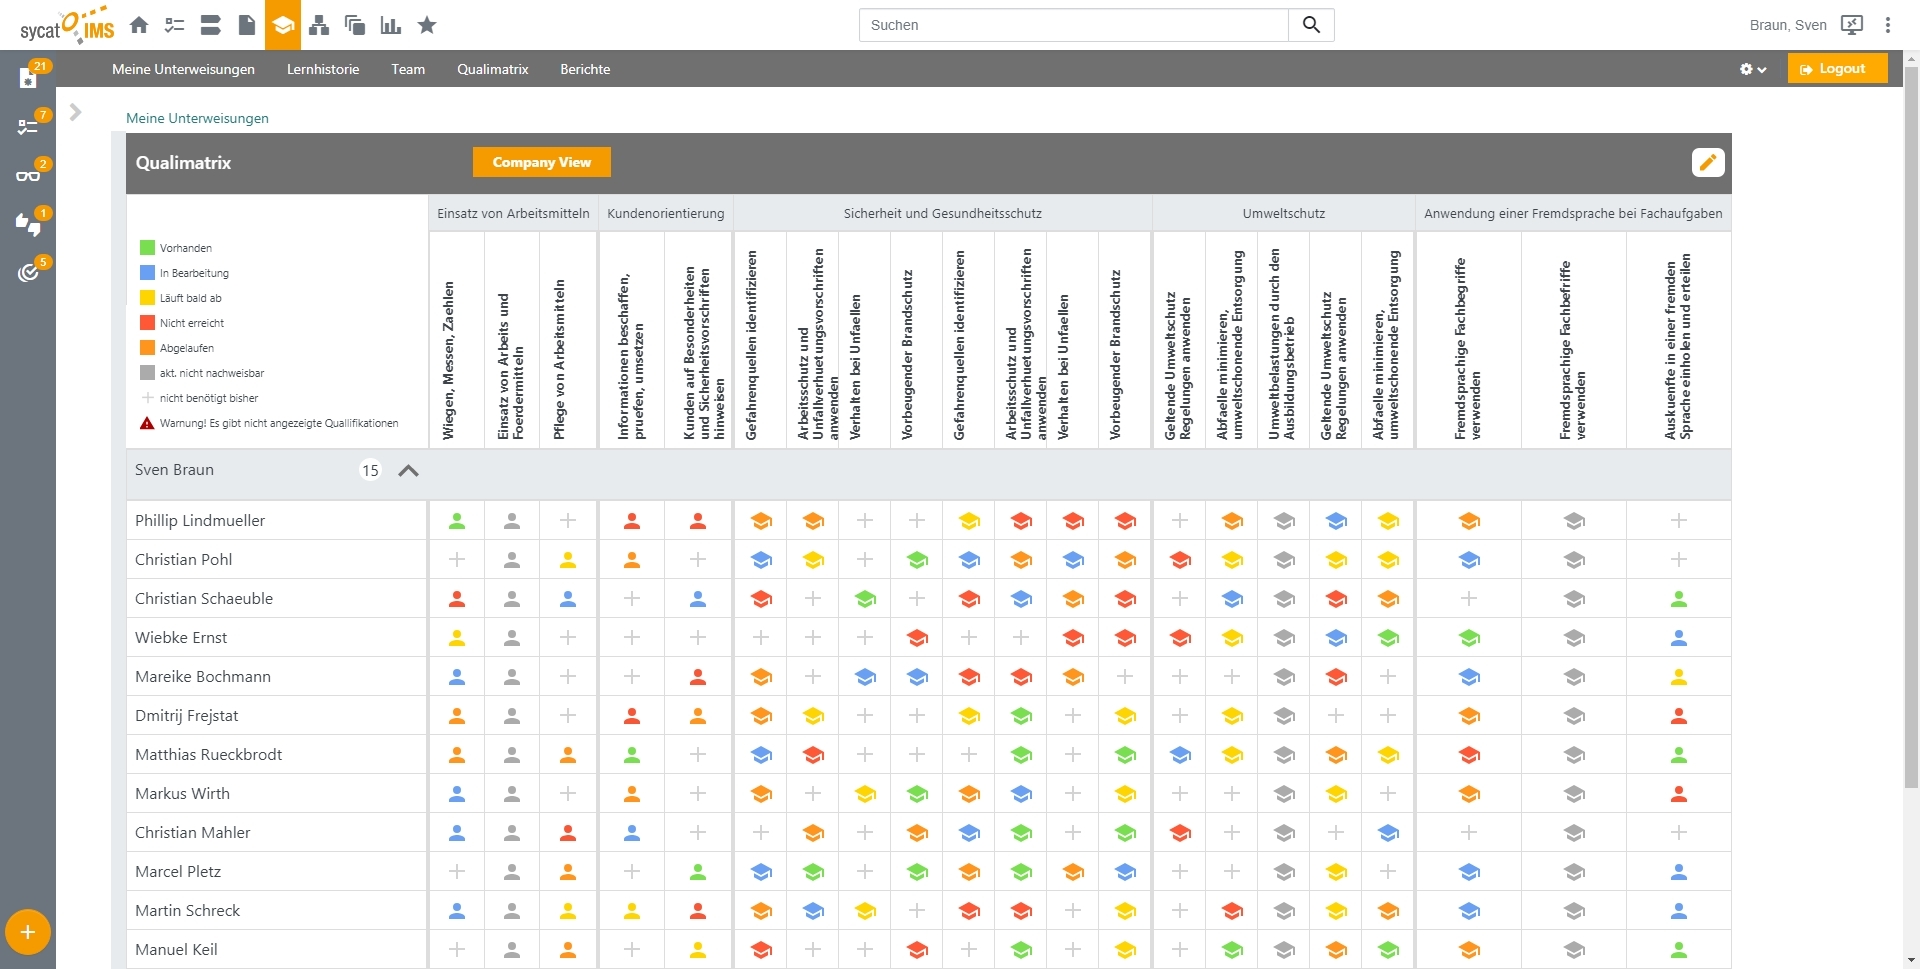Select the Martin Schreck row name

pyautogui.click(x=188, y=911)
